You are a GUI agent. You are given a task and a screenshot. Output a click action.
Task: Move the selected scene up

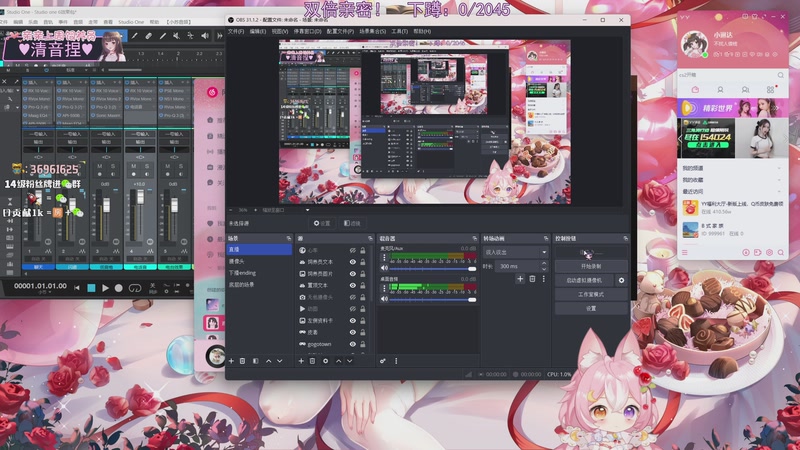[268, 361]
